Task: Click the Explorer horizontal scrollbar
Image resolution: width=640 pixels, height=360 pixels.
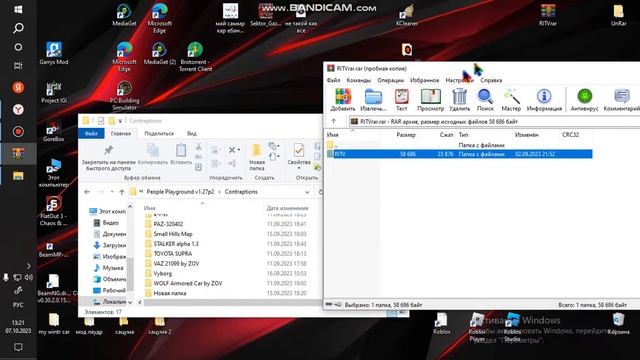Action: [x=233, y=302]
